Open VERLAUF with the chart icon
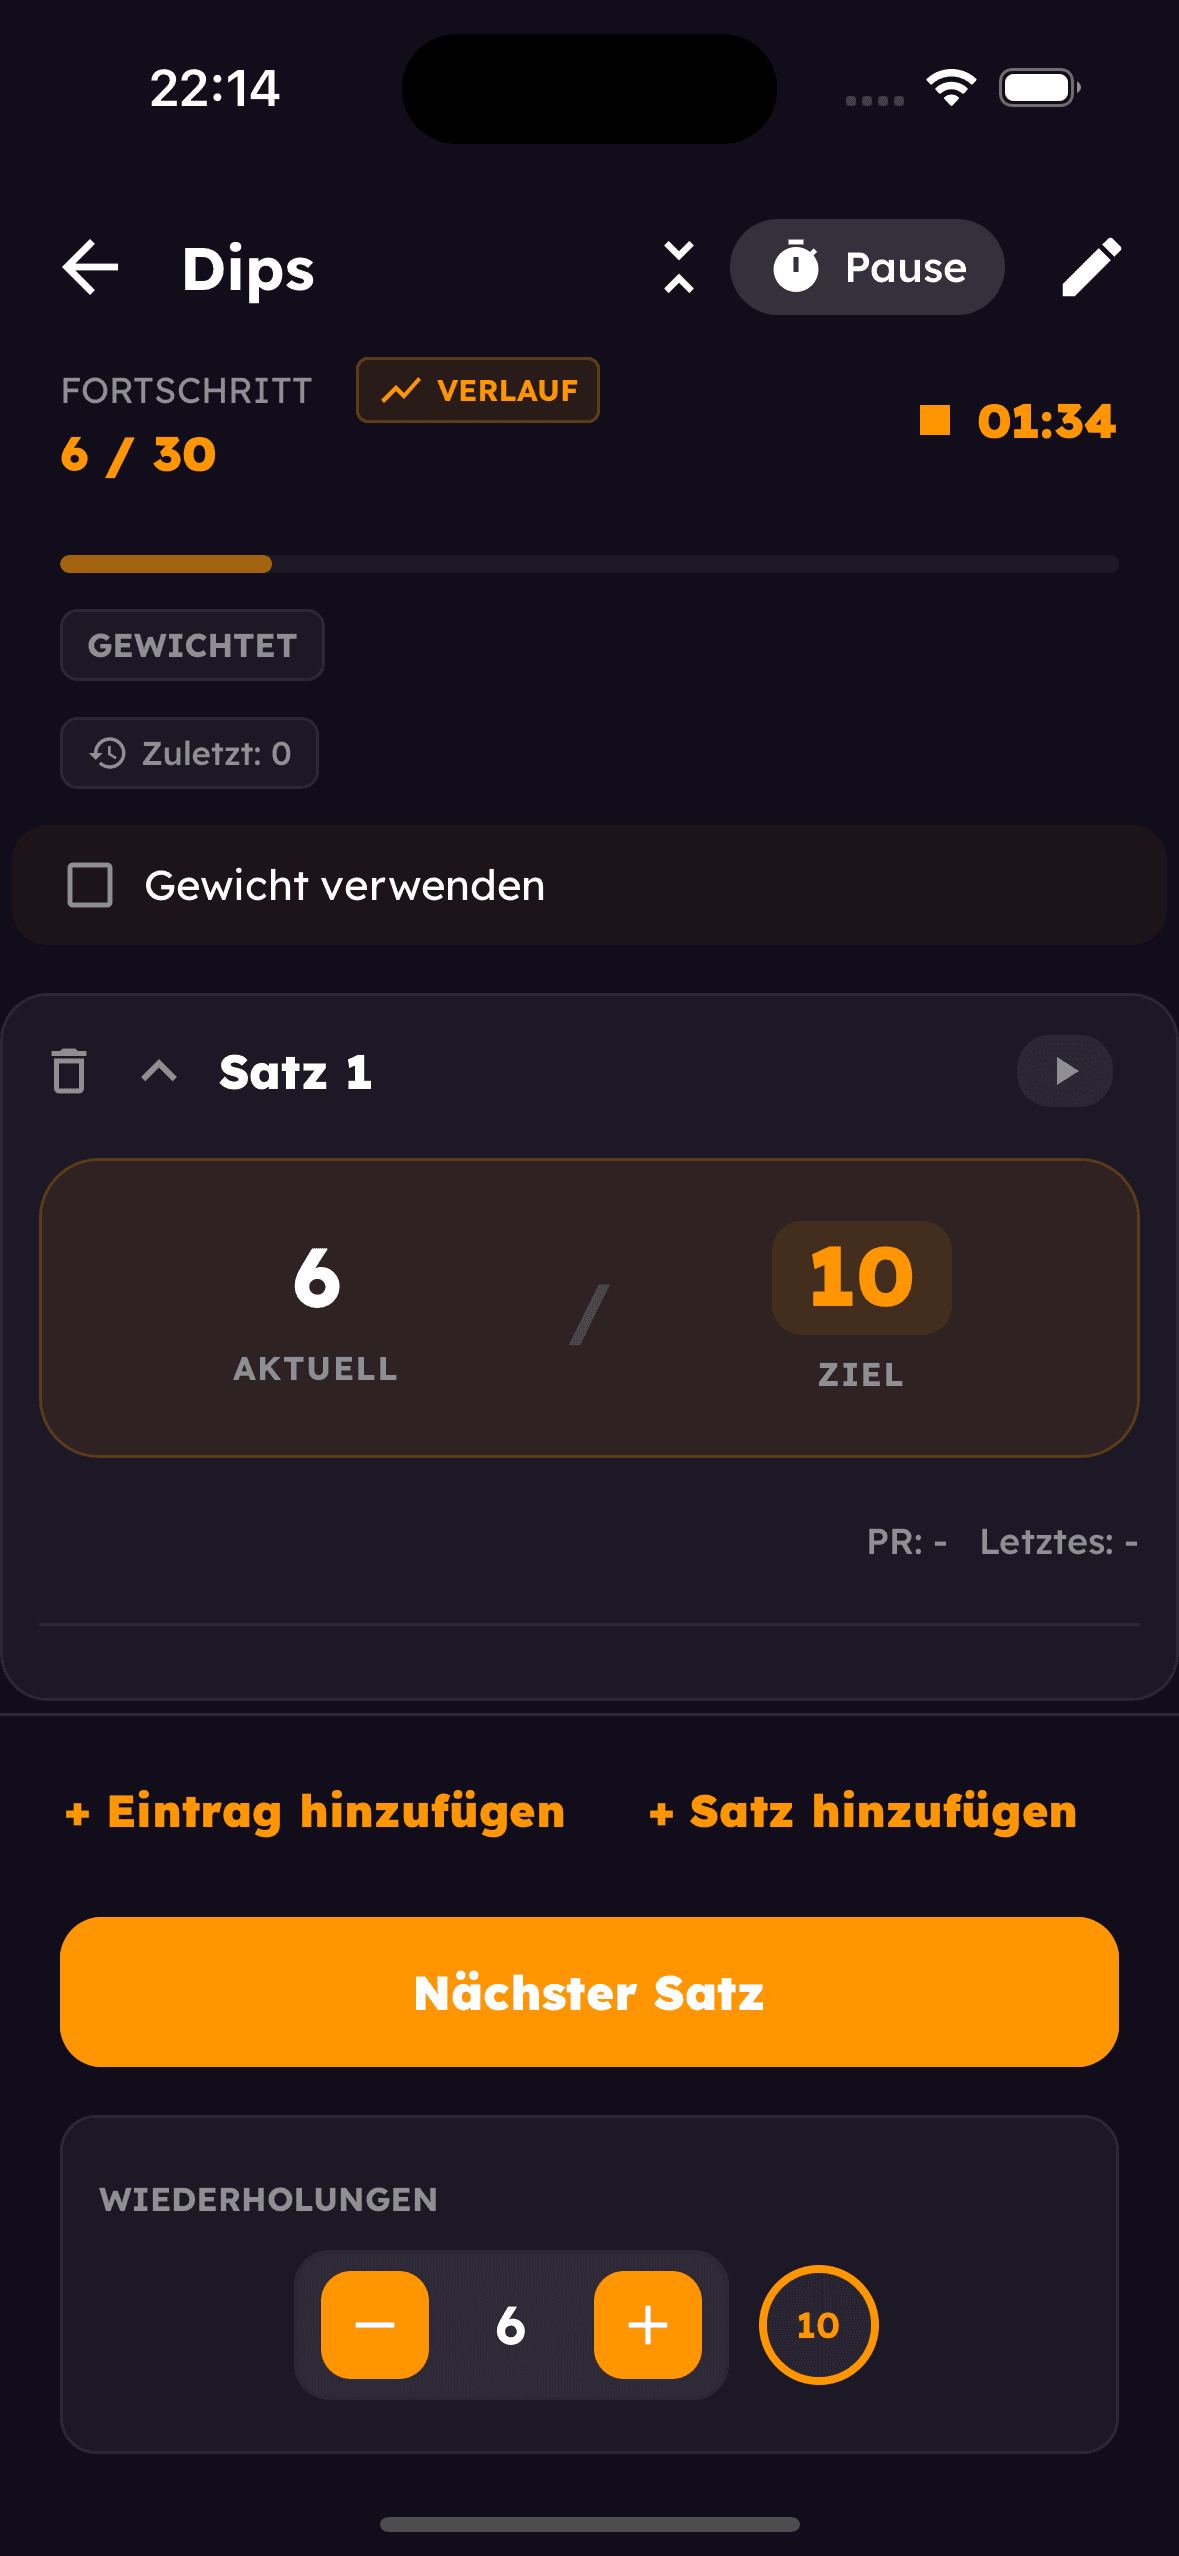The image size is (1179, 2556). (477, 390)
